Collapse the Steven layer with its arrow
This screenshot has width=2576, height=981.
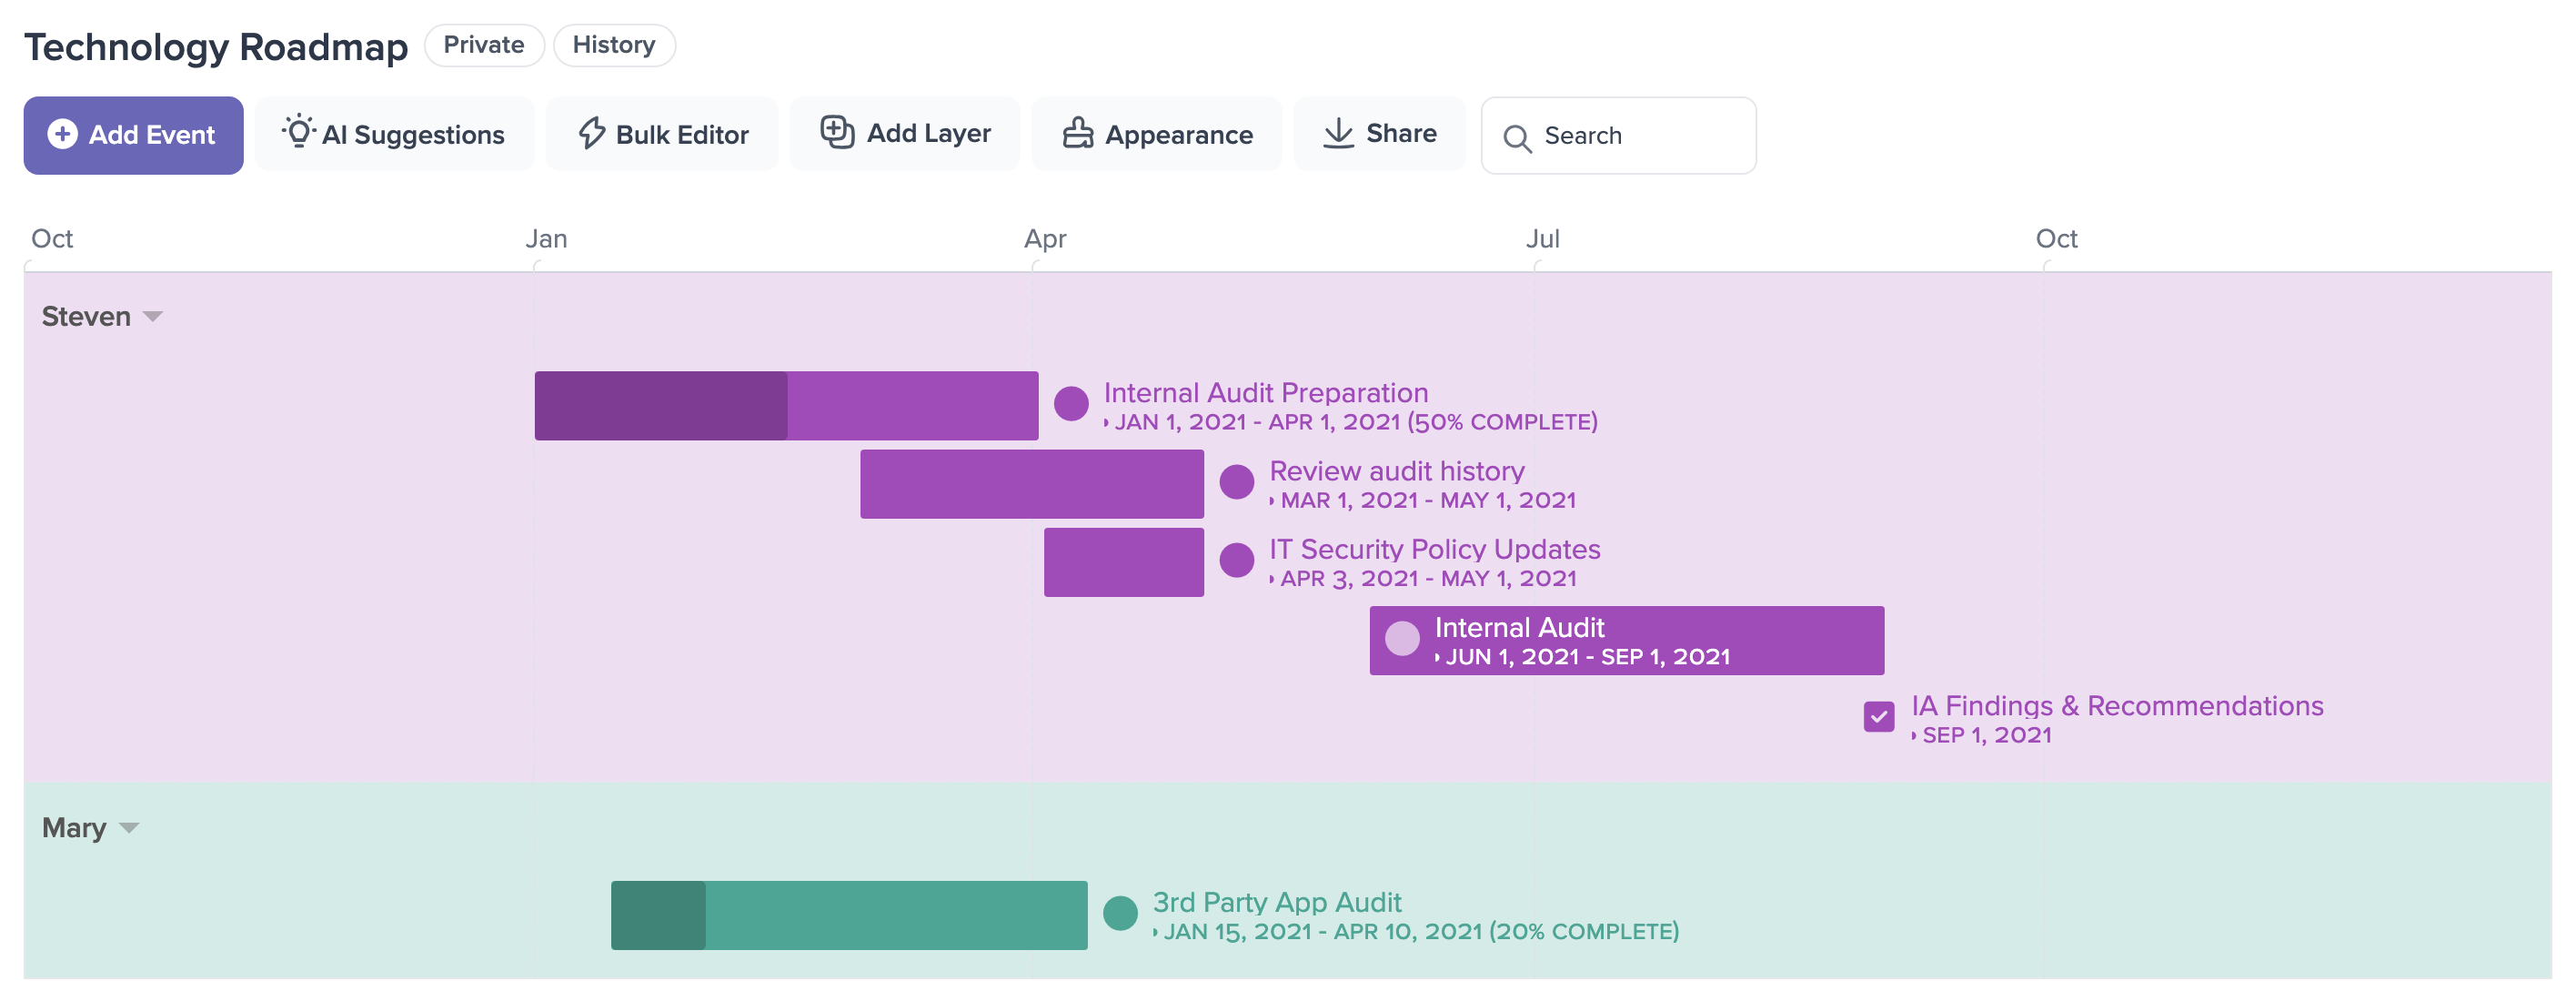pyautogui.click(x=152, y=317)
